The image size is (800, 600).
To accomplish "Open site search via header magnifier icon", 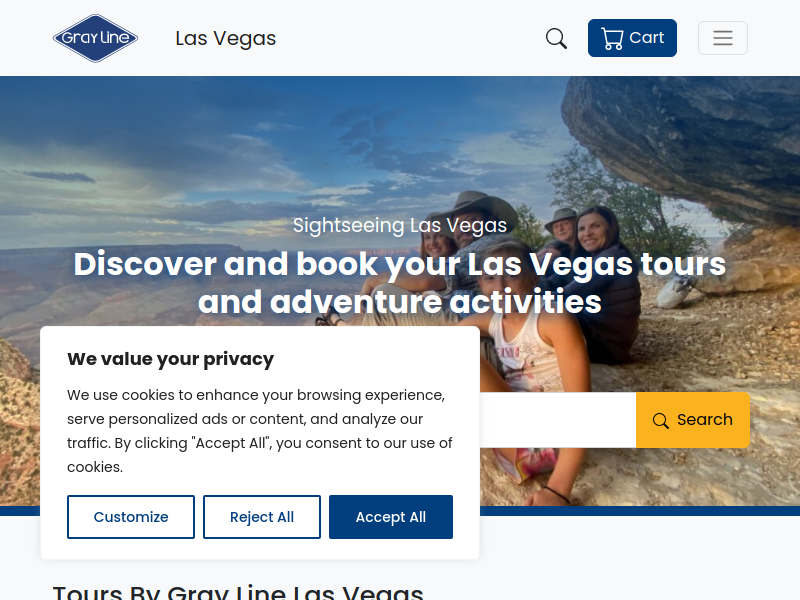I will 556,38.
